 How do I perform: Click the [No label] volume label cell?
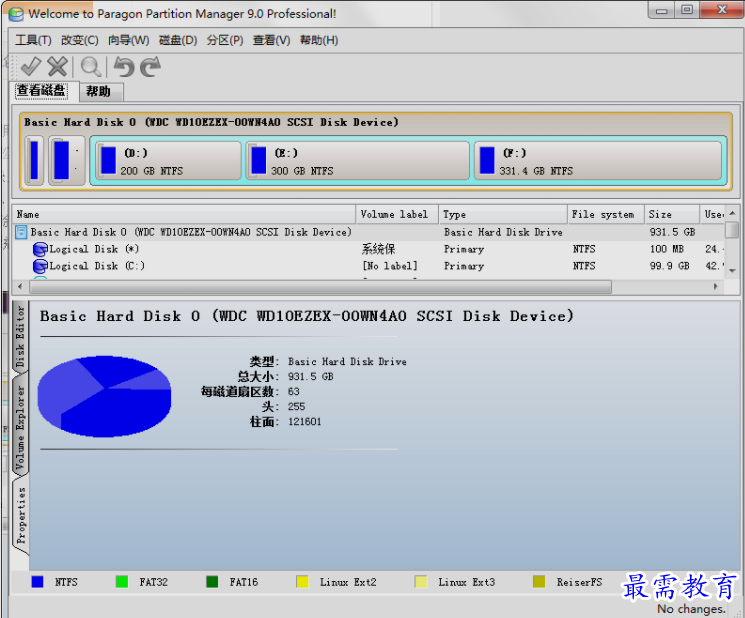click(x=390, y=266)
